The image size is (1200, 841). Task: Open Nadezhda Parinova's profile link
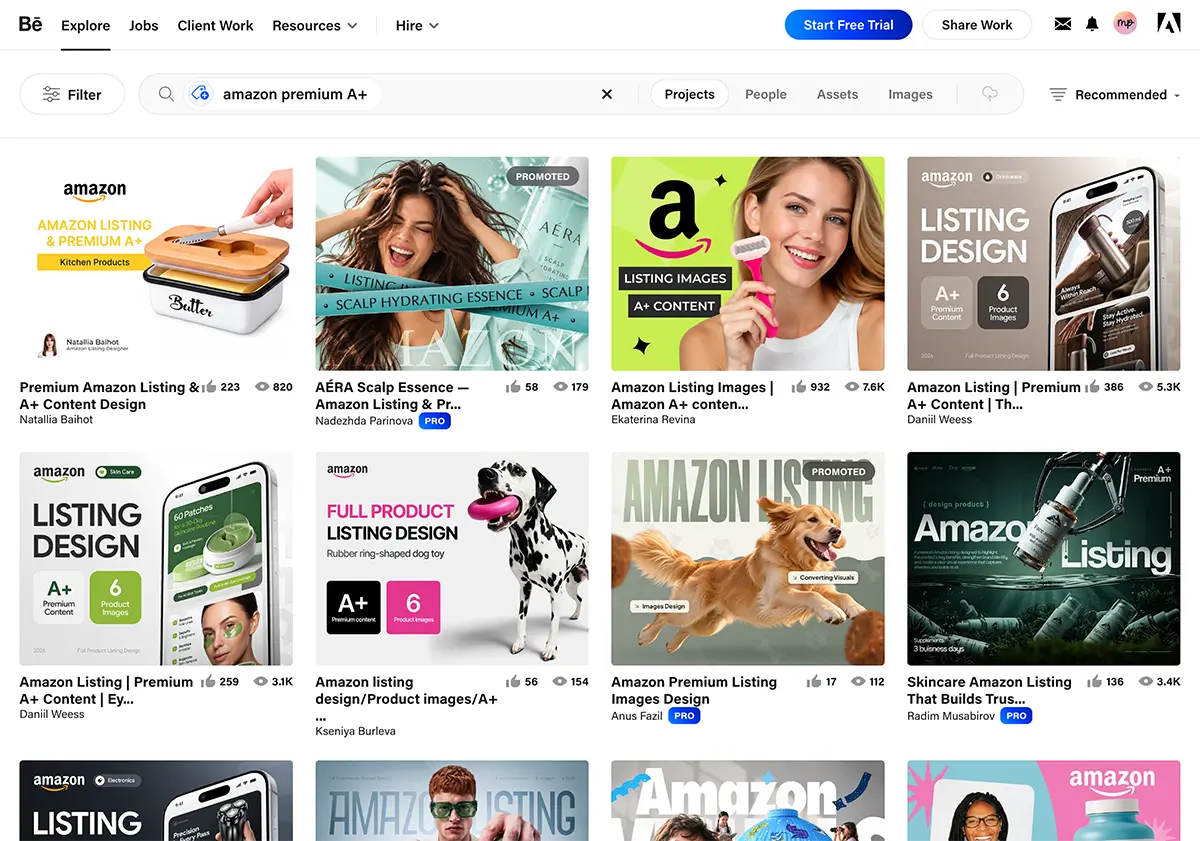[364, 421]
